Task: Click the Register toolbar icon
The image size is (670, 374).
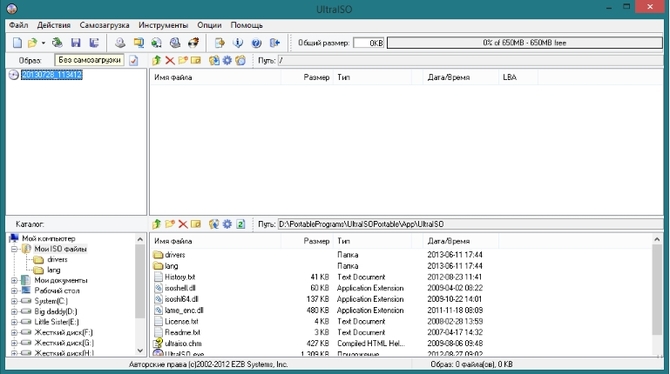Action: coord(220,43)
